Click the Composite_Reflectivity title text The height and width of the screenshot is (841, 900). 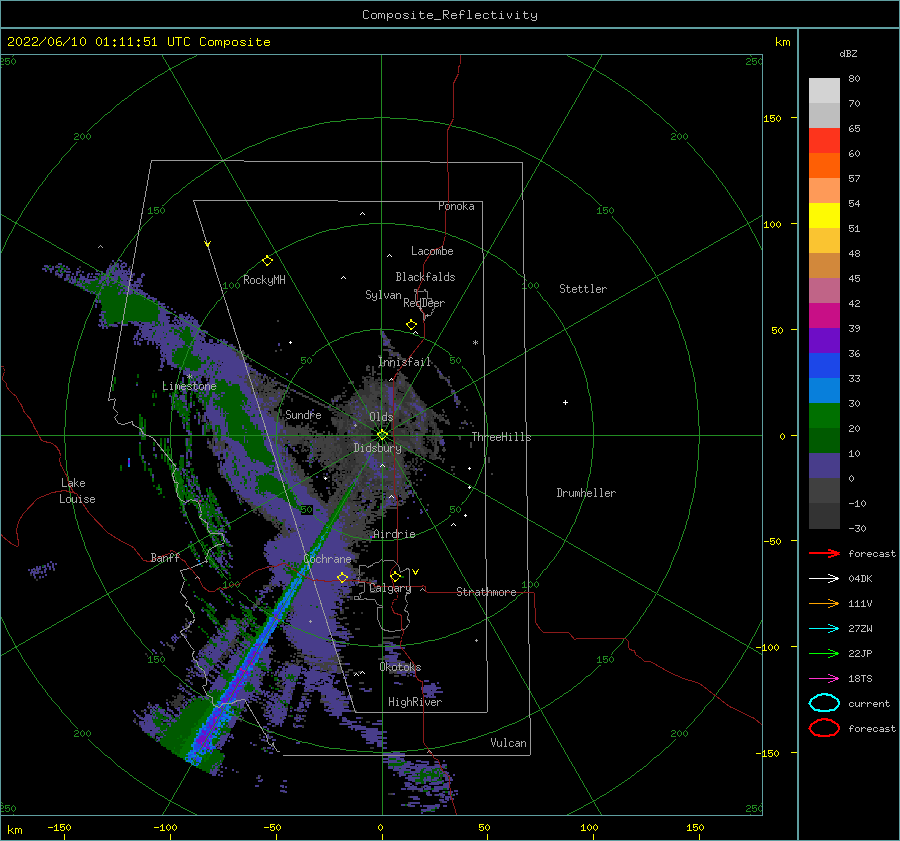click(x=449, y=15)
